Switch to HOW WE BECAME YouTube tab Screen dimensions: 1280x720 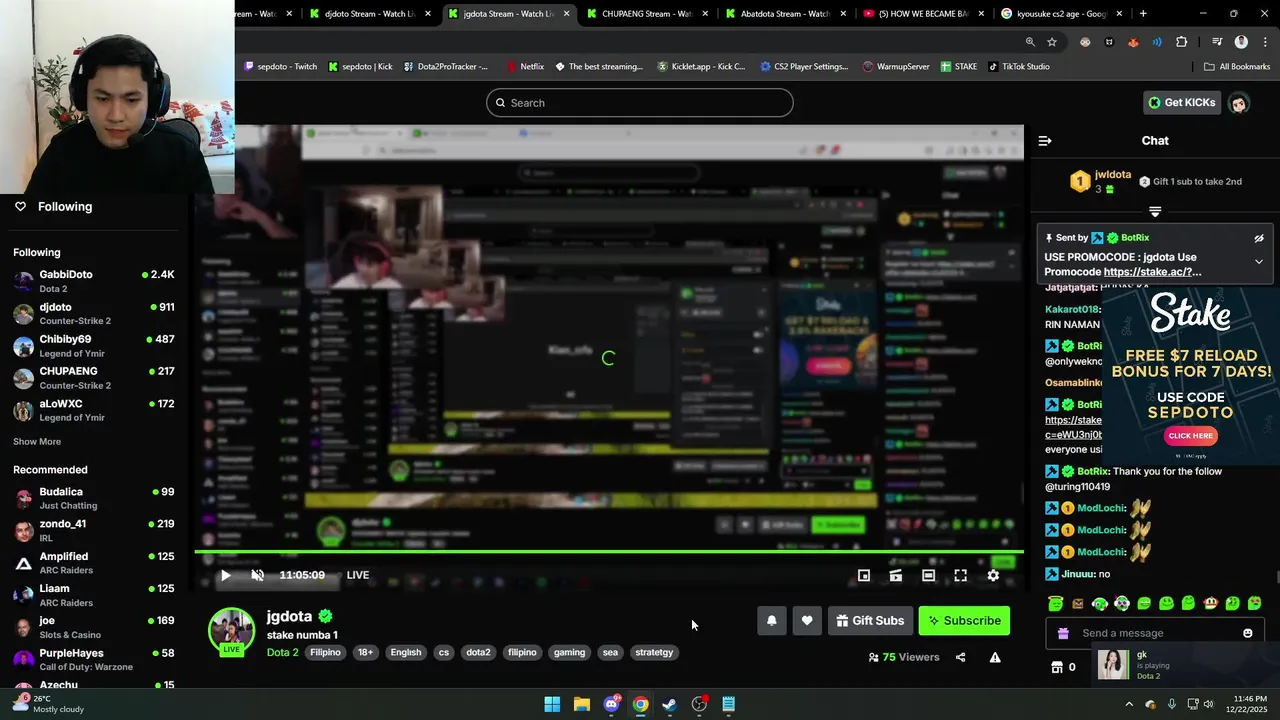924,14
